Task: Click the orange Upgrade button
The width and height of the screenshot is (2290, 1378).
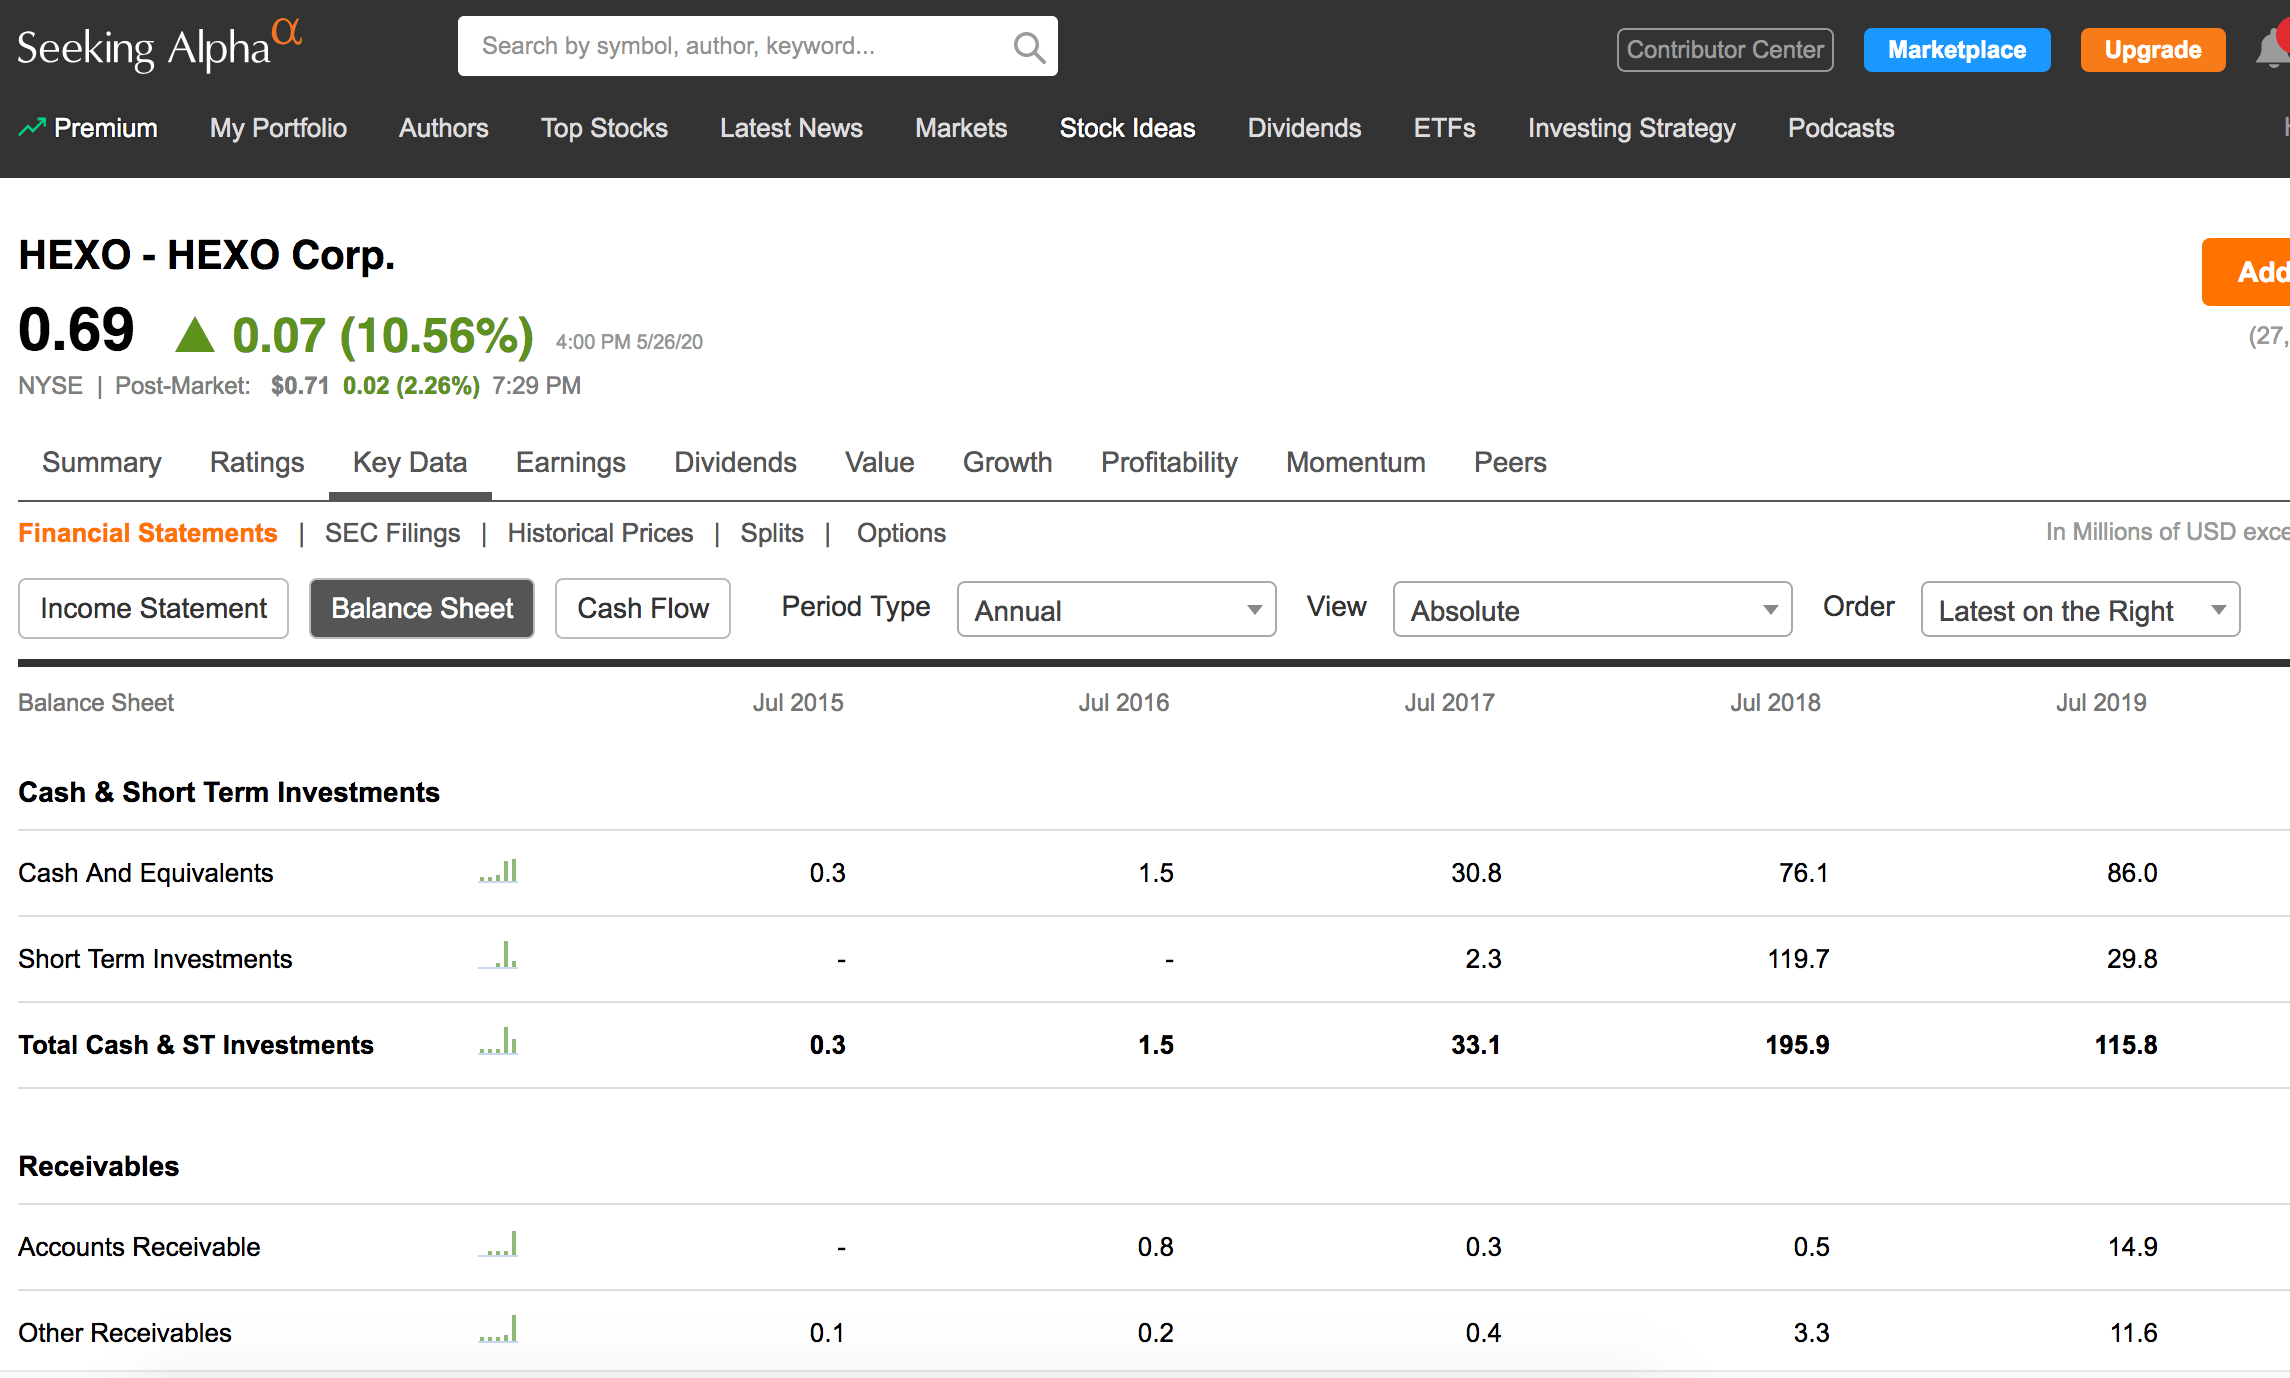Action: coord(2152,50)
